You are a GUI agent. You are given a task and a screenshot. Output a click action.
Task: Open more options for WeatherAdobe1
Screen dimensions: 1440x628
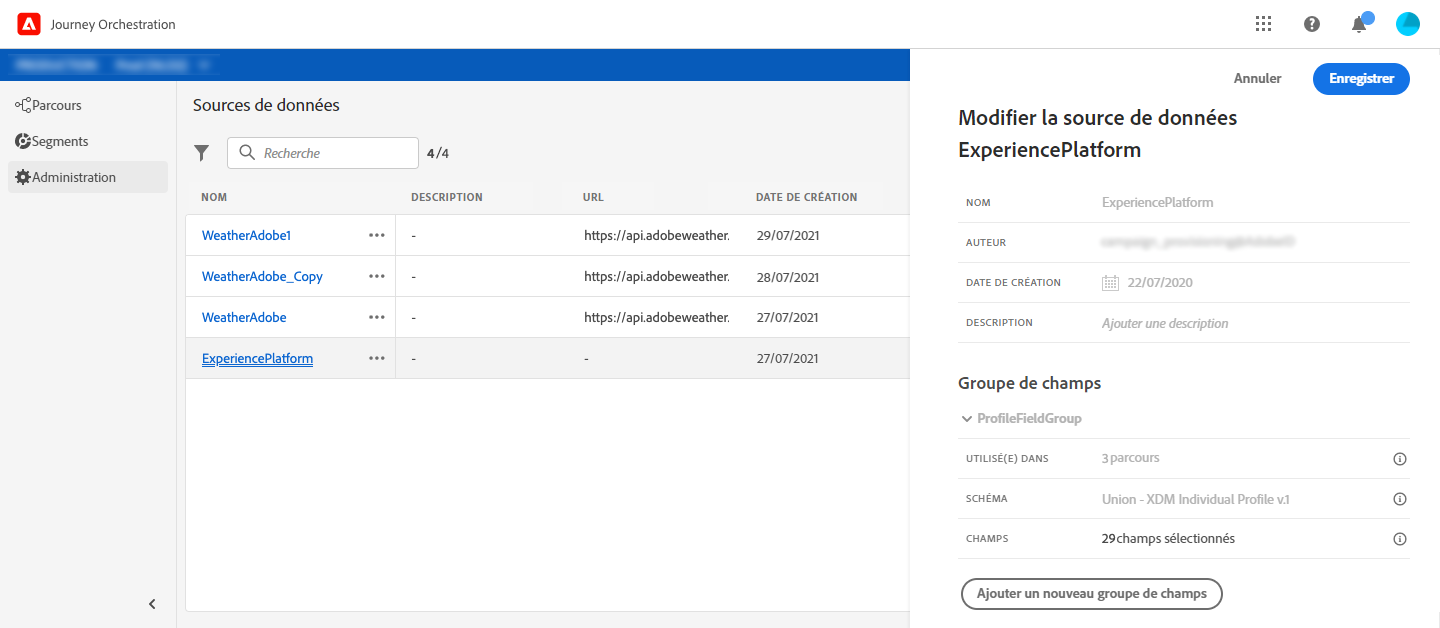click(377, 235)
